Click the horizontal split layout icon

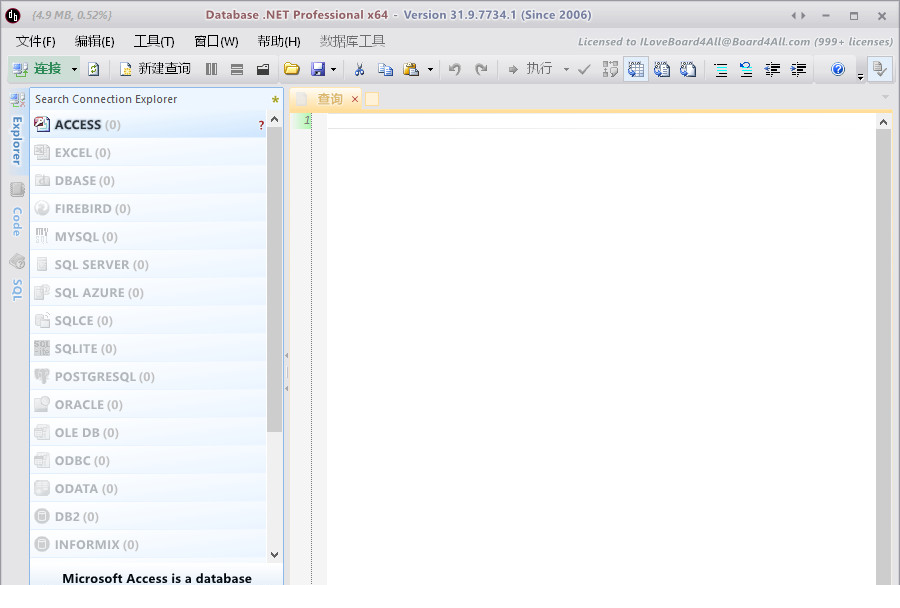pyautogui.click(x=237, y=69)
